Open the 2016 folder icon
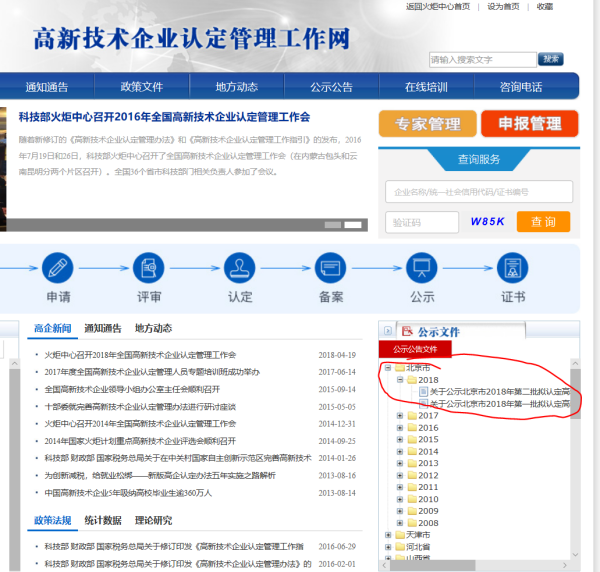The width and height of the screenshot is (600, 572). pyautogui.click(x=412, y=427)
